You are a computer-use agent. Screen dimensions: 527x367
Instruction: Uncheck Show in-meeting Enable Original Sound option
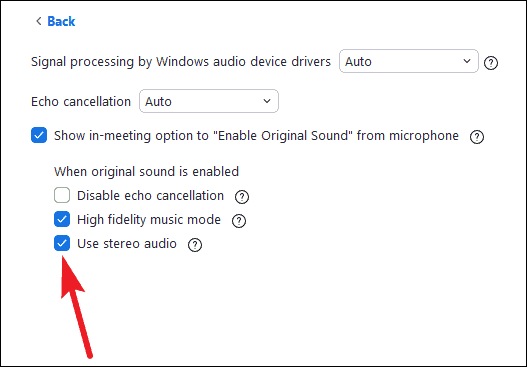coord(39,135)
